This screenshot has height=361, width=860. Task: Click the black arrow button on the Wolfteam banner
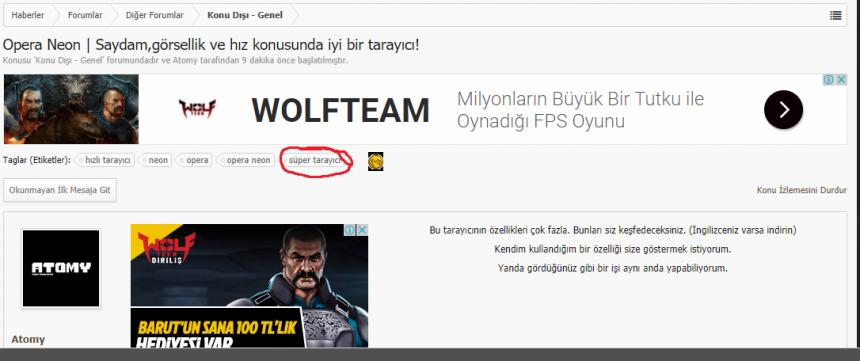click(x=783, y=110)
